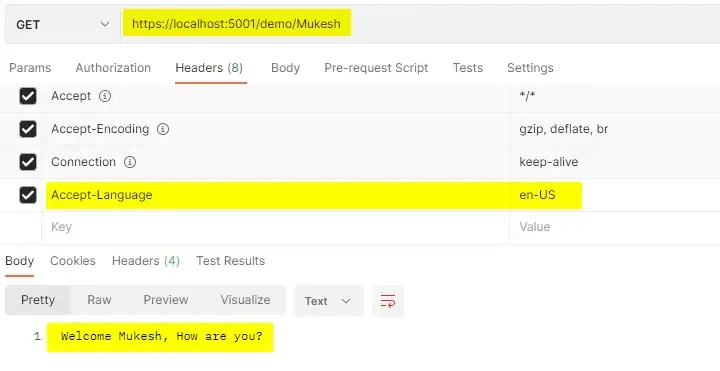Open the Authorization tab
This screenshot has height=371, width=720.
(113, 68)
